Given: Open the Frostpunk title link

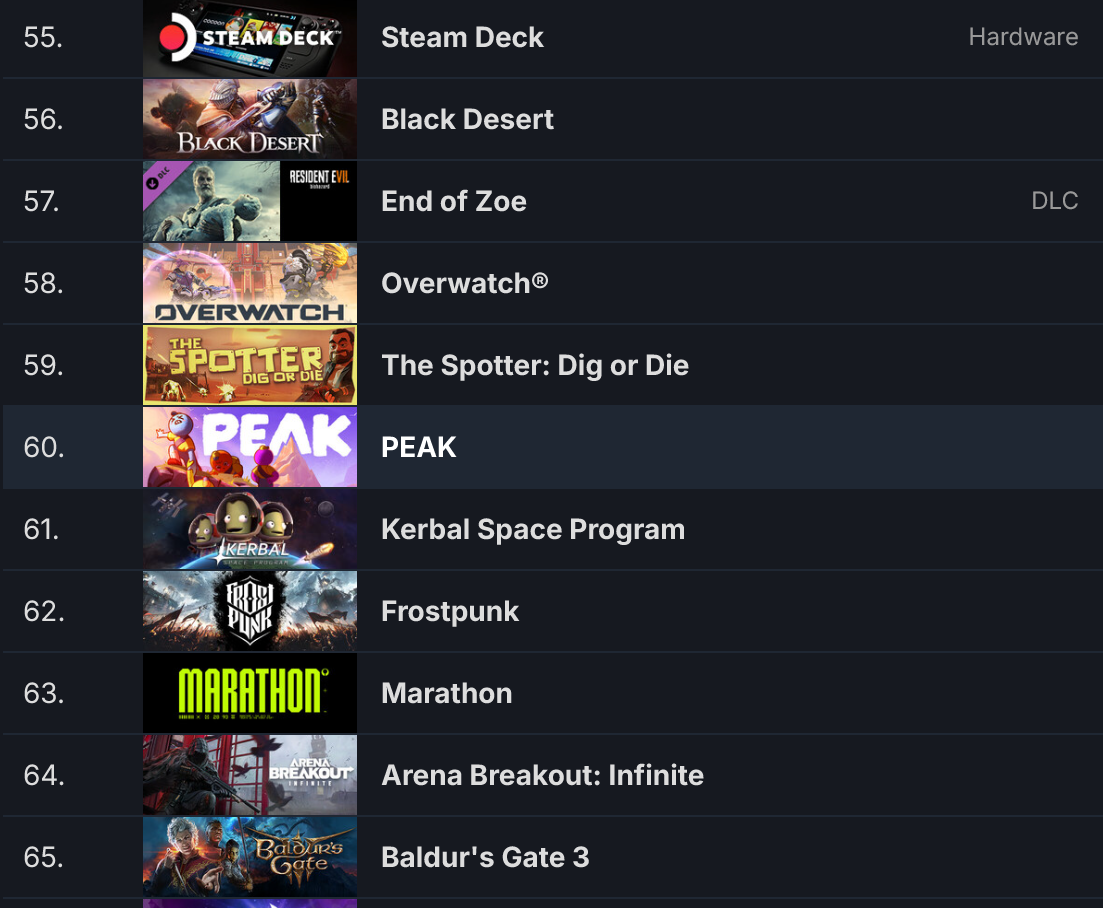Looking at the screenshot, I should point(450,611).
